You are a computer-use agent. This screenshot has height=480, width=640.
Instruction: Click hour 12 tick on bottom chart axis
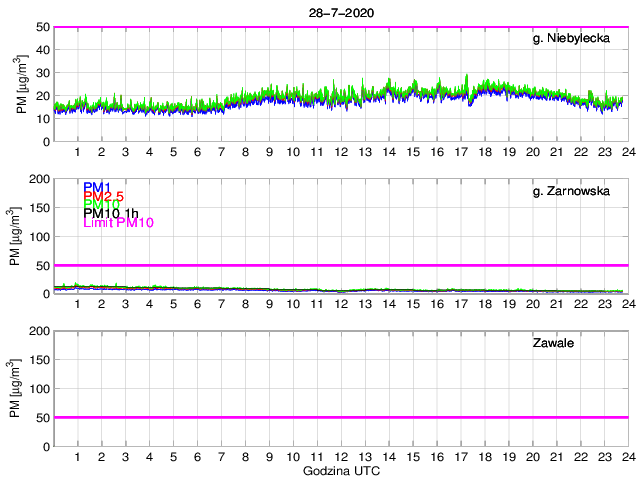point(341,456)
